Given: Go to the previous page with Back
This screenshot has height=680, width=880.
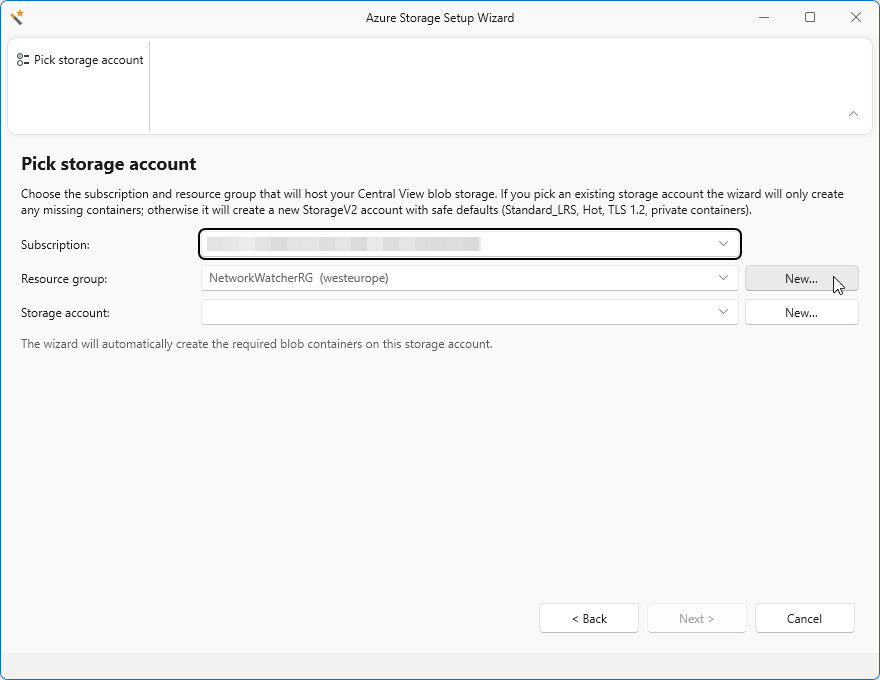Looking at the screenshot, I should pos(589,618).
